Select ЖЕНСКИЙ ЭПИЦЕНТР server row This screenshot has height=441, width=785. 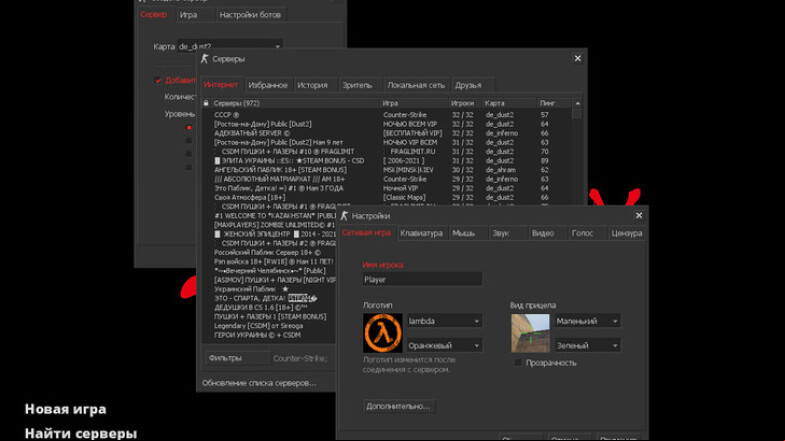(x=269, y=234)
